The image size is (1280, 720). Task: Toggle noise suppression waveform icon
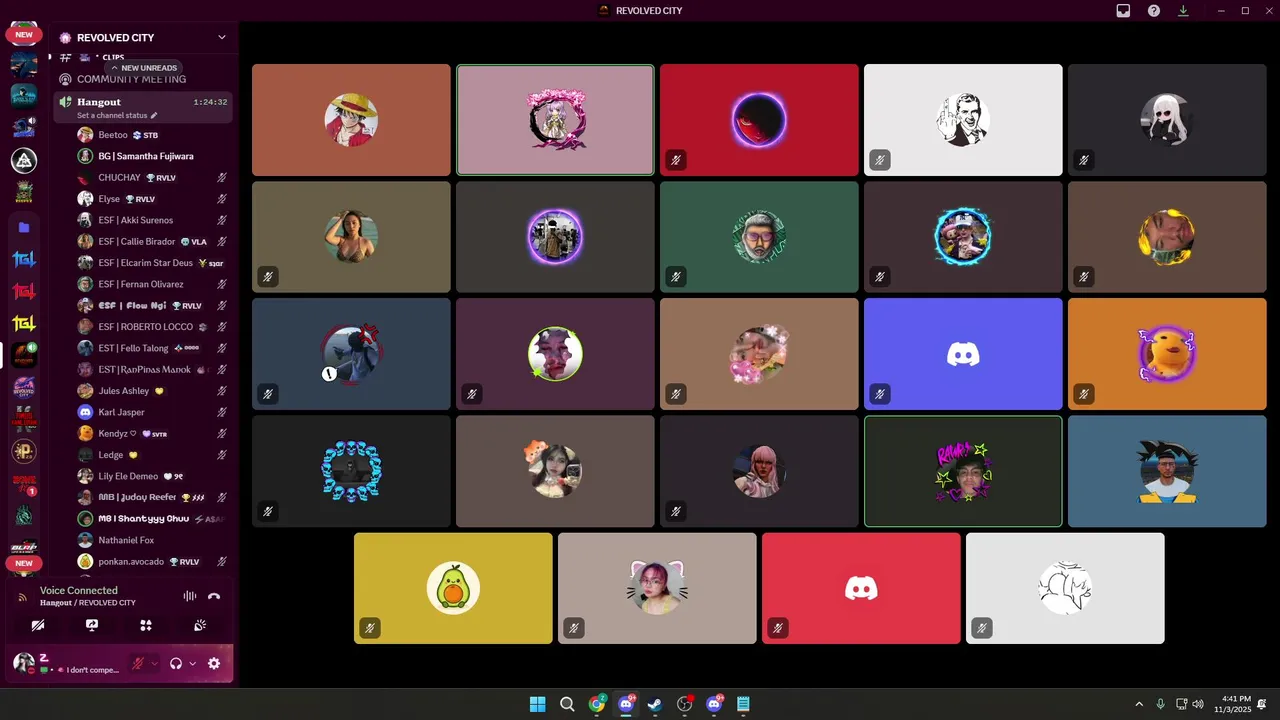[190, 596]
